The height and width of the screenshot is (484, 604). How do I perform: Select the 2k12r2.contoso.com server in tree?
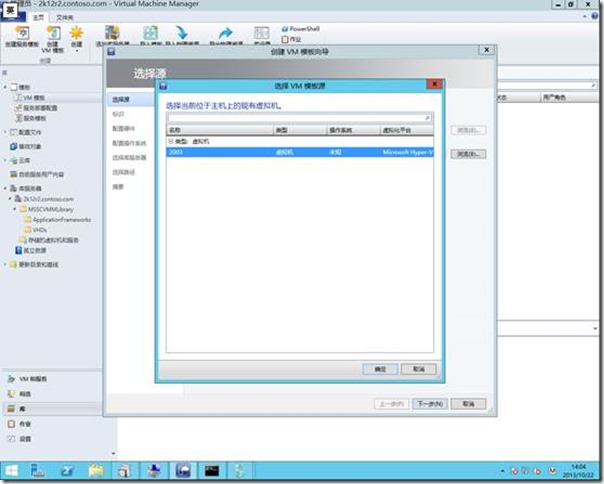[48, 199]
